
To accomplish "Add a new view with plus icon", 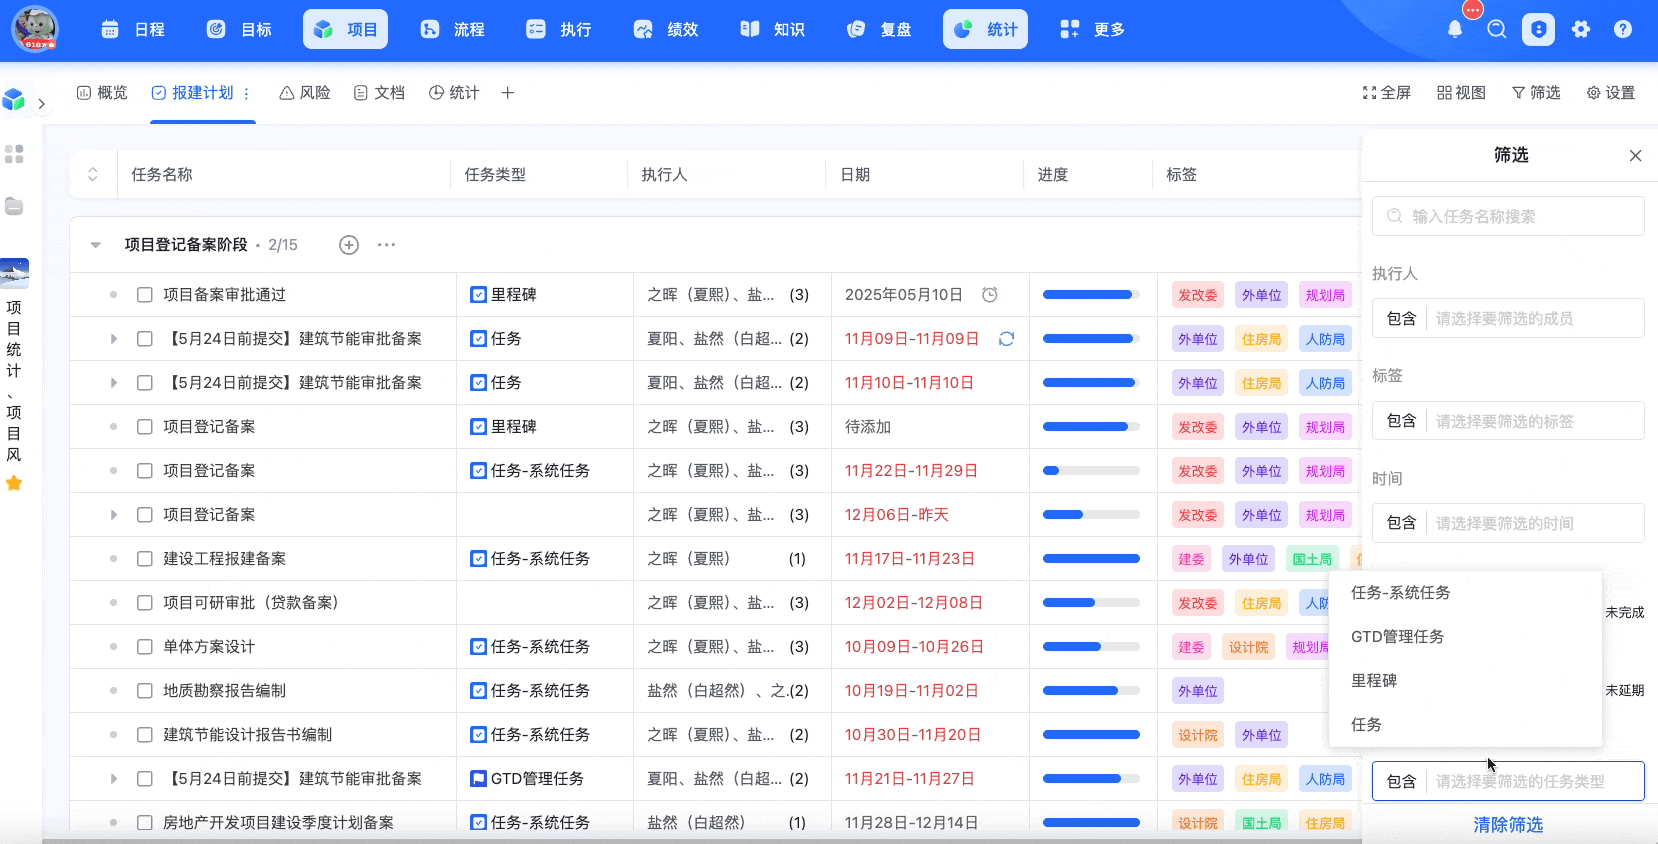I will [508, 93].
